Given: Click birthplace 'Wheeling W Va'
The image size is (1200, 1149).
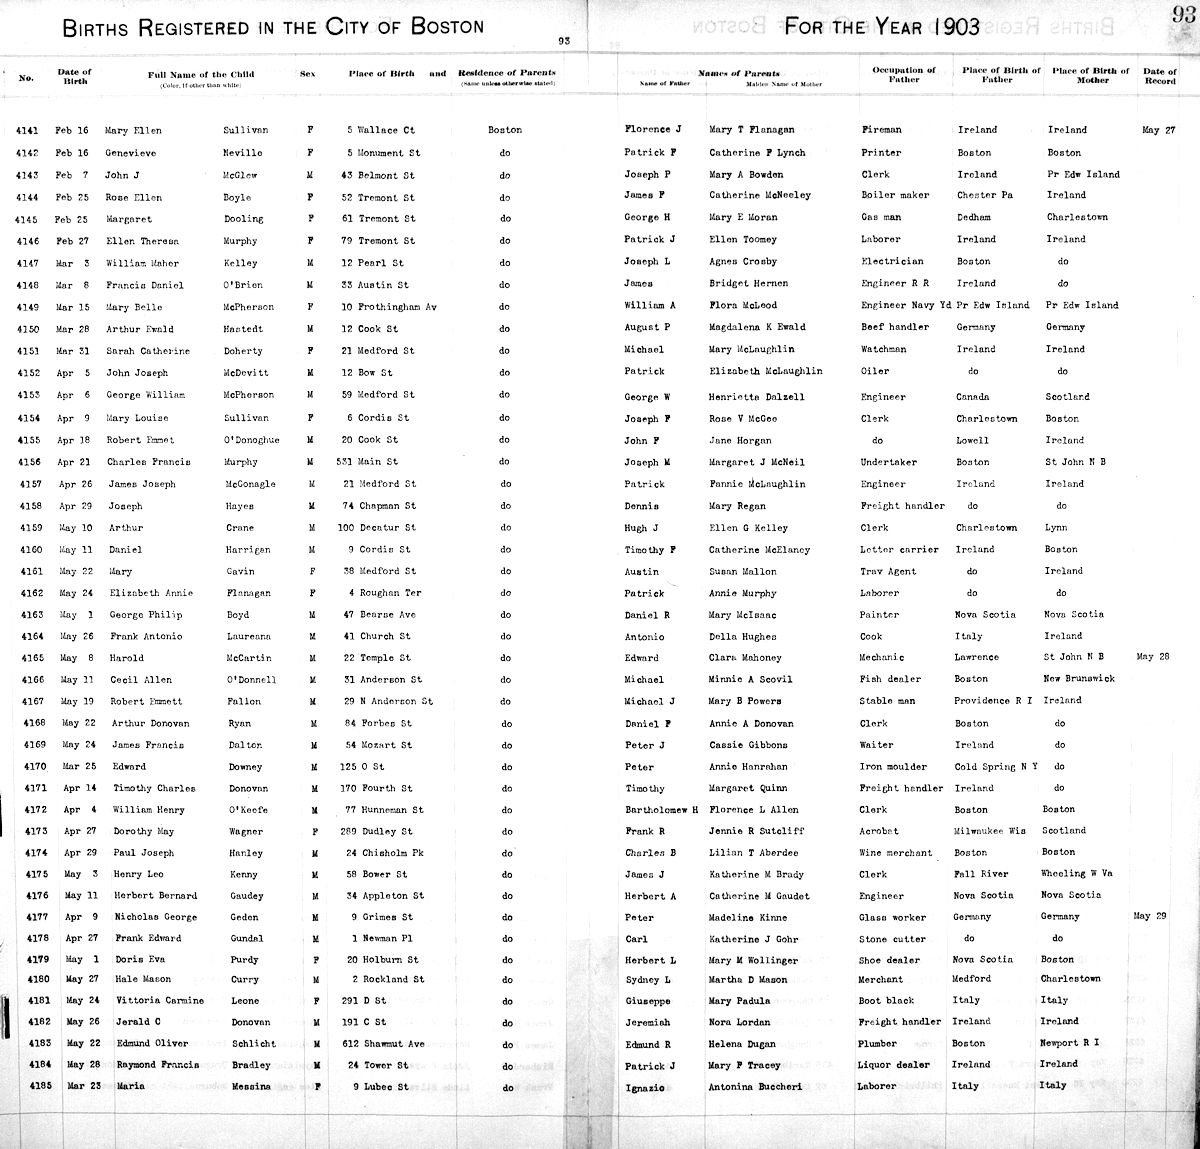Looking at the screenshot, I should (1078, 875).
